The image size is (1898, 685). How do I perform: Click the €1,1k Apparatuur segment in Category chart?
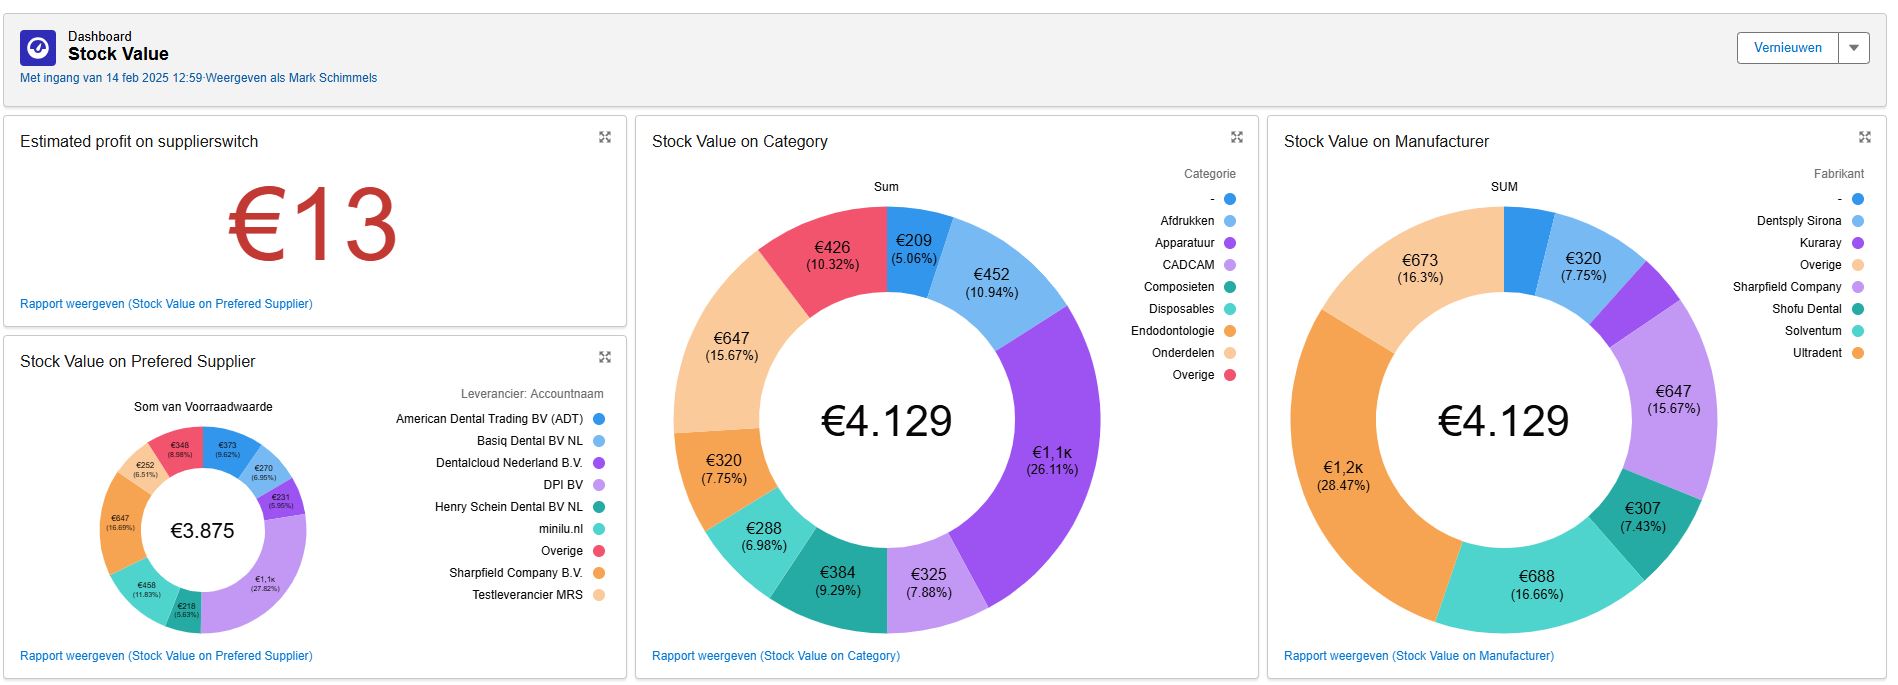pyautogui.click(x=1050, y=460)
